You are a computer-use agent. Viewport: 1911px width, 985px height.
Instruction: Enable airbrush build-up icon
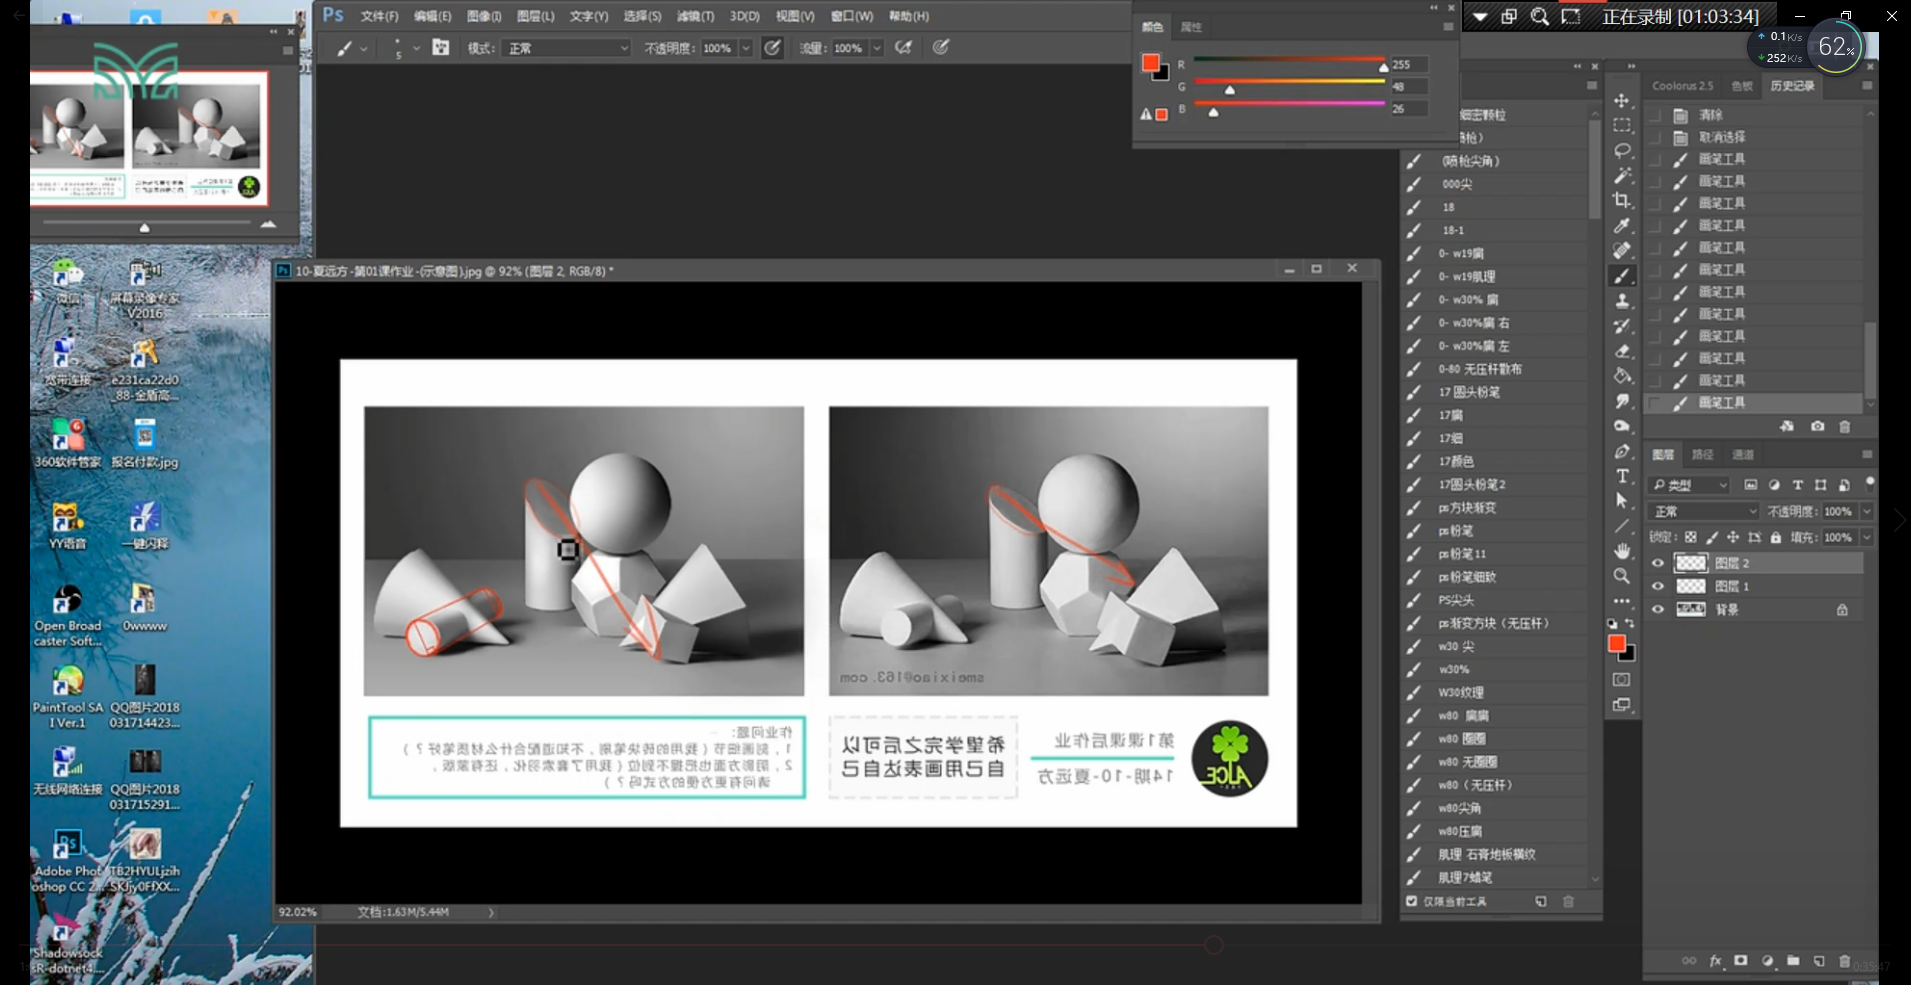coord(903,47)
